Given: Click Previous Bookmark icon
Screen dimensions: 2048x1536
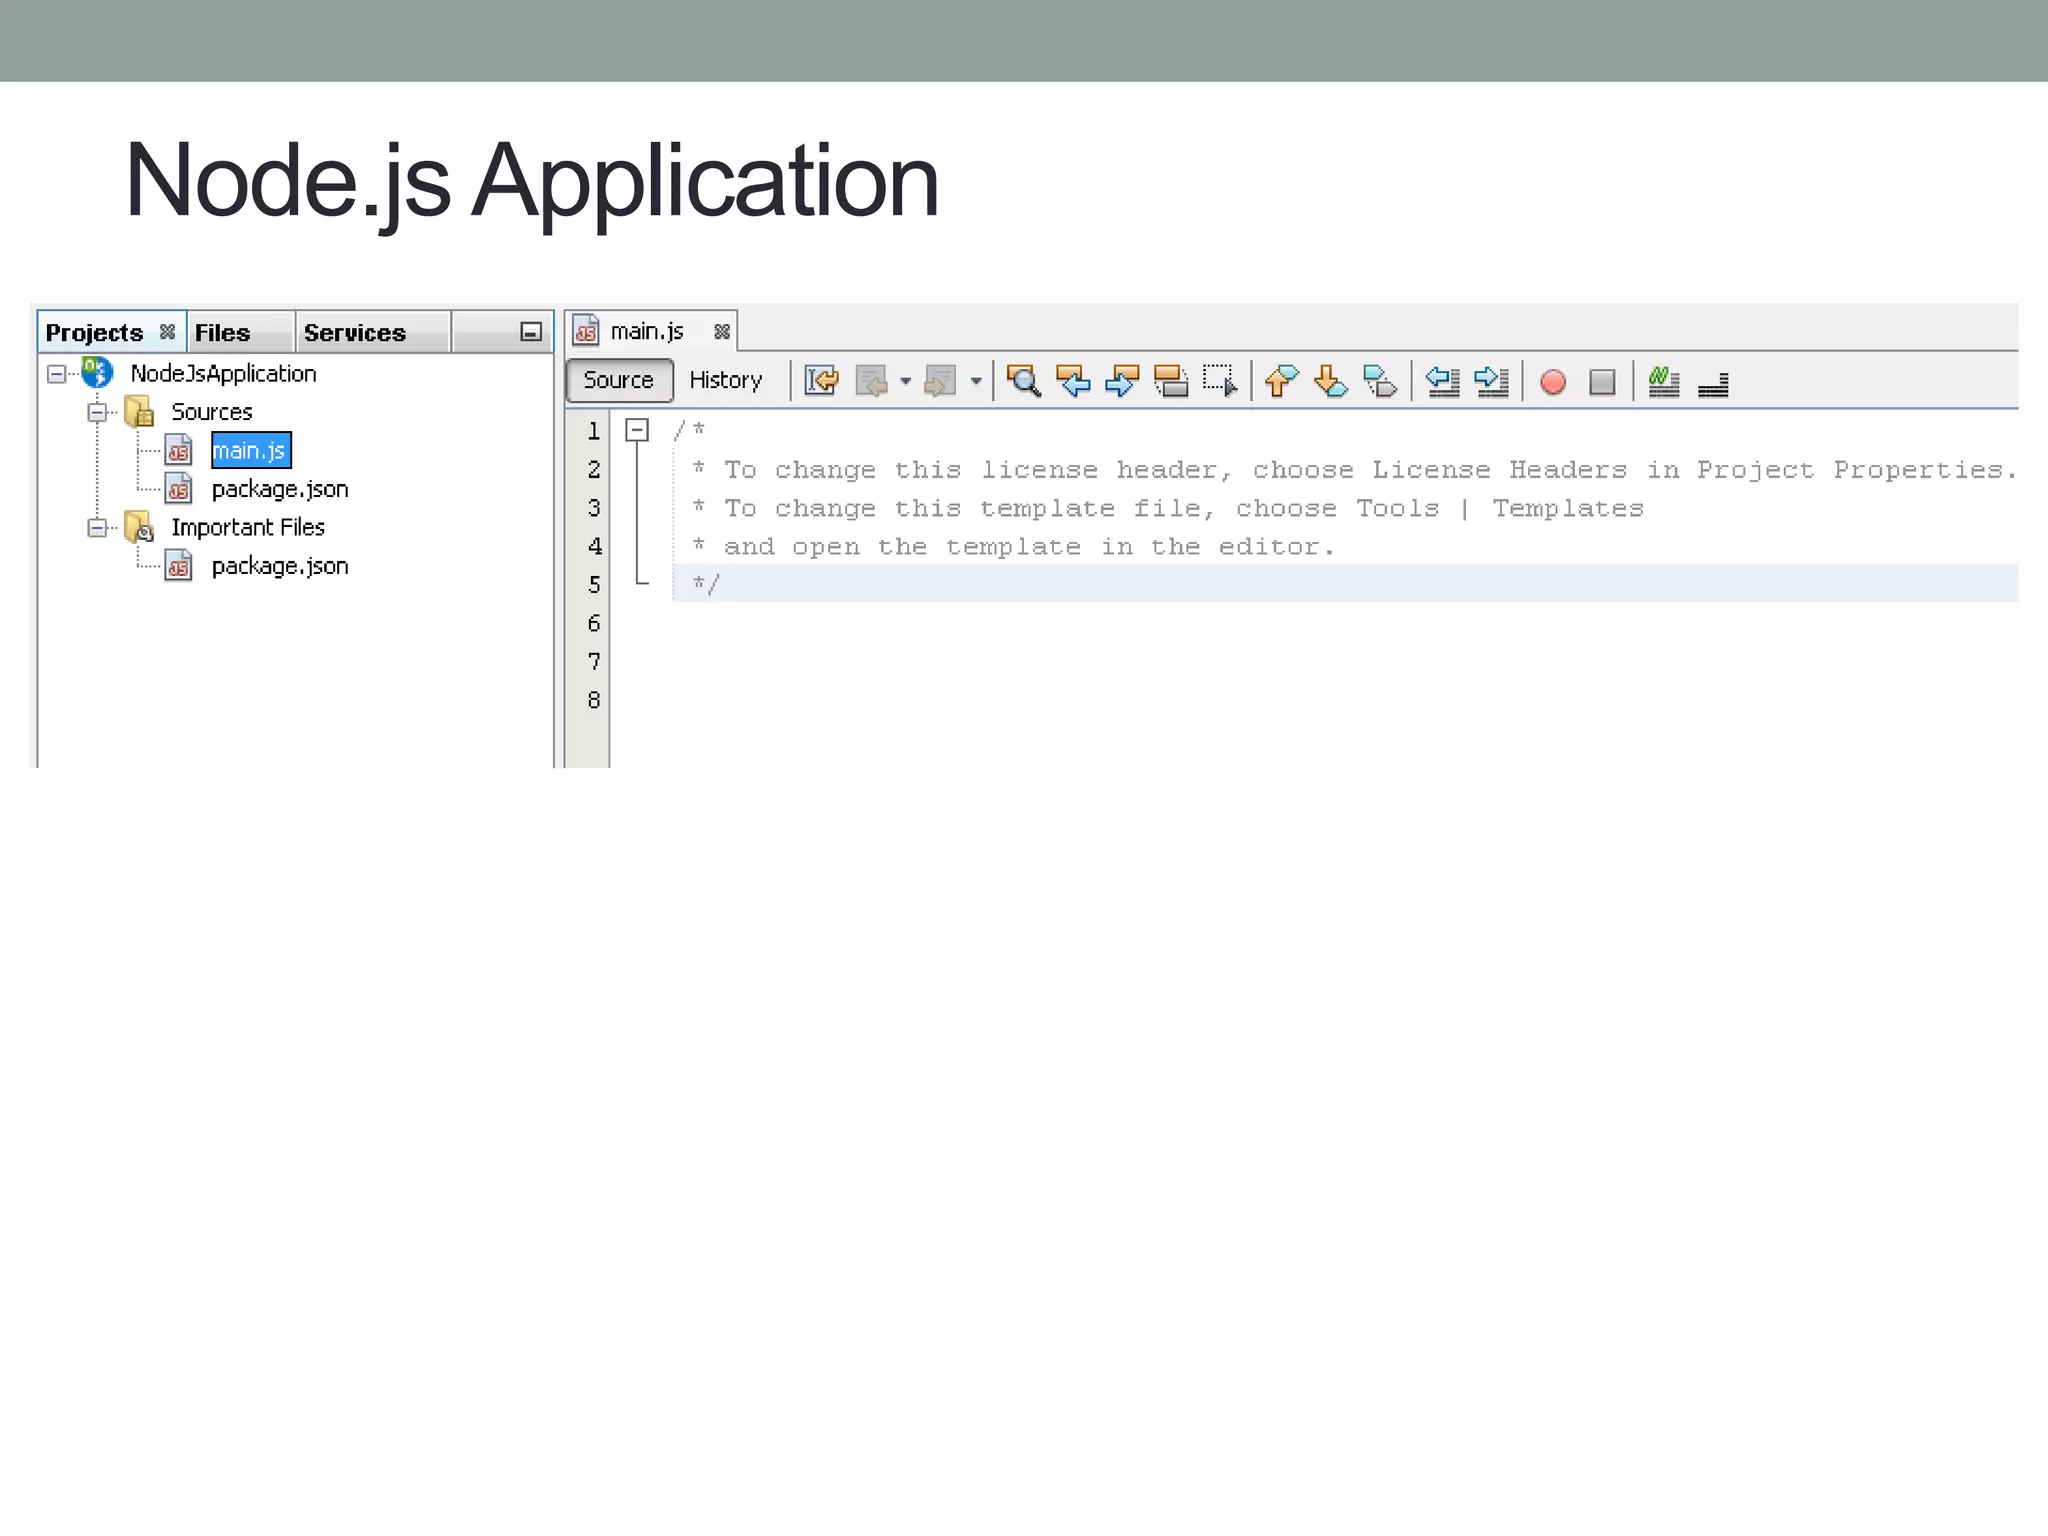Looking at the screenshot, I should tap(1281, 381).
